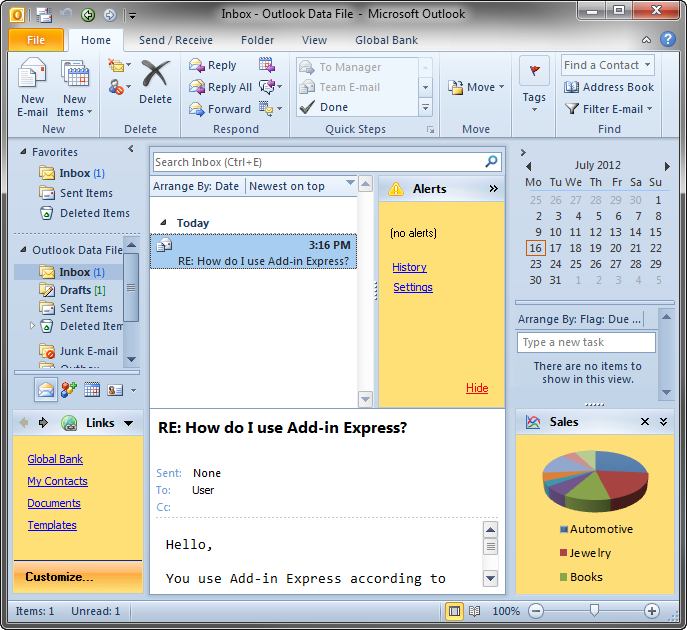
Task: Reply to the selected e-mail
Action: click(x=213, y=65)
